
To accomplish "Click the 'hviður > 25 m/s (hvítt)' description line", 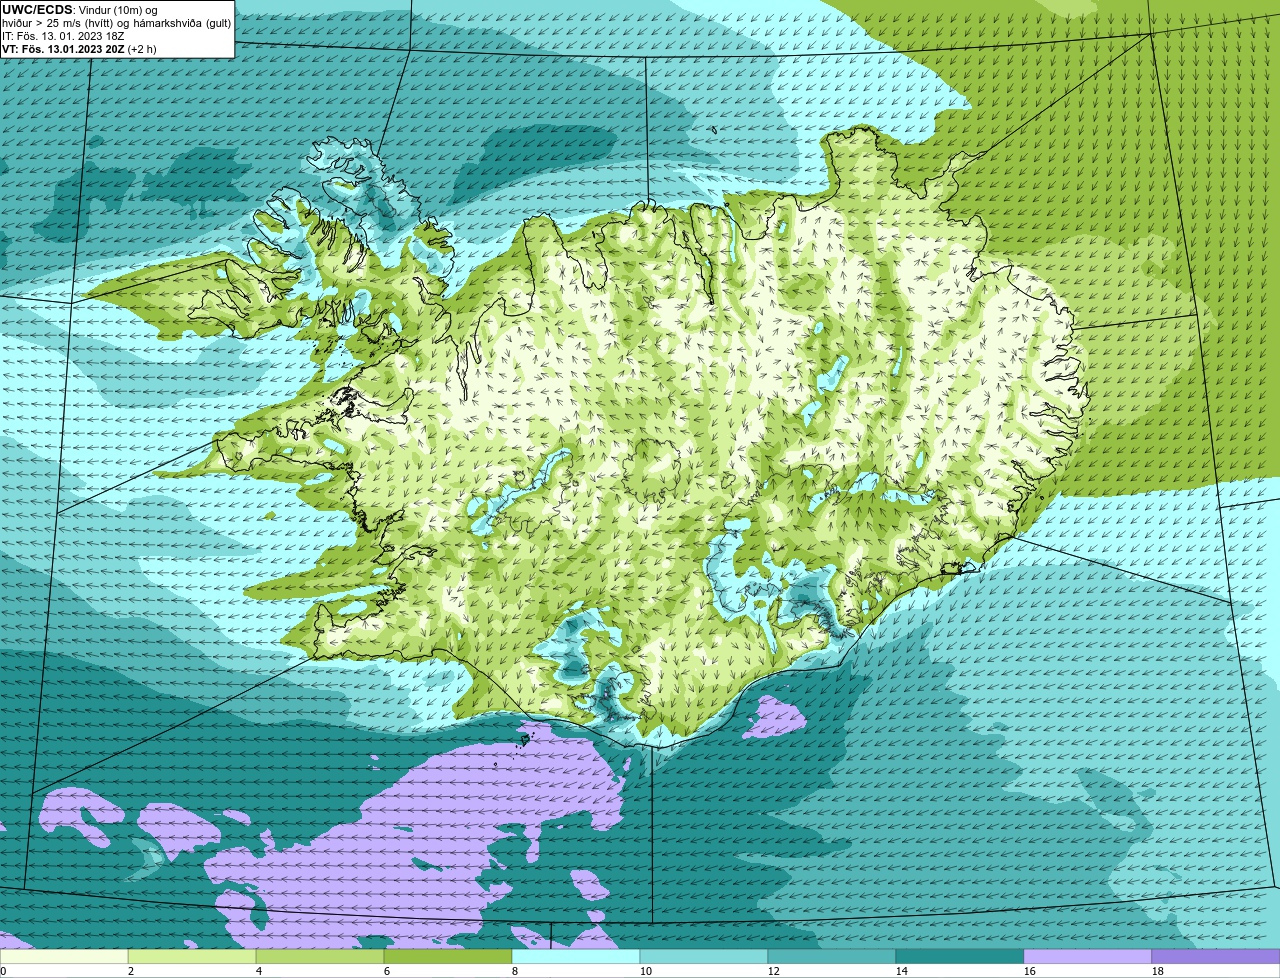I will tap(116, 23).
